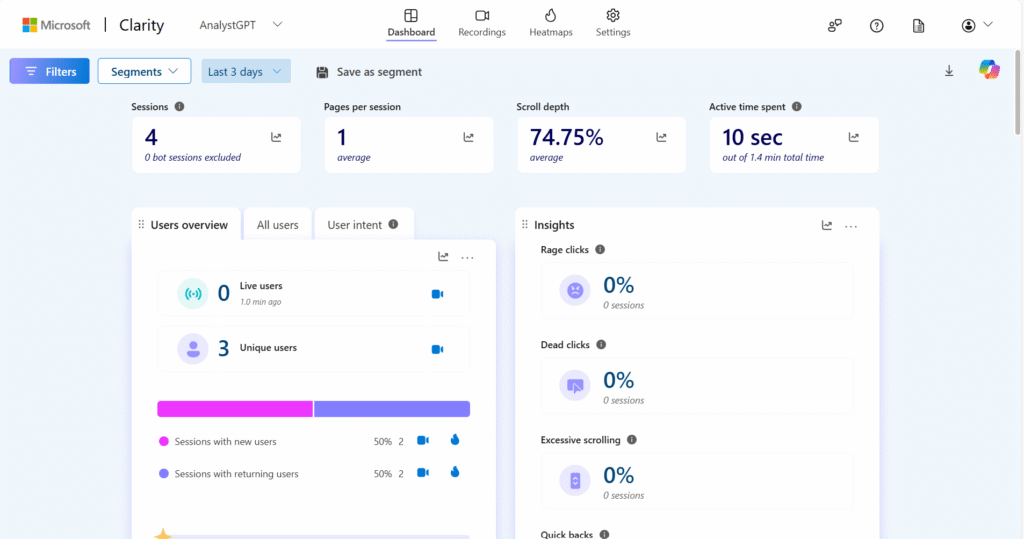The width and height of the screenshot is (1024, 539).
Task: View recordings for Unique users camera icon
Action: click(x=437, y=349)
